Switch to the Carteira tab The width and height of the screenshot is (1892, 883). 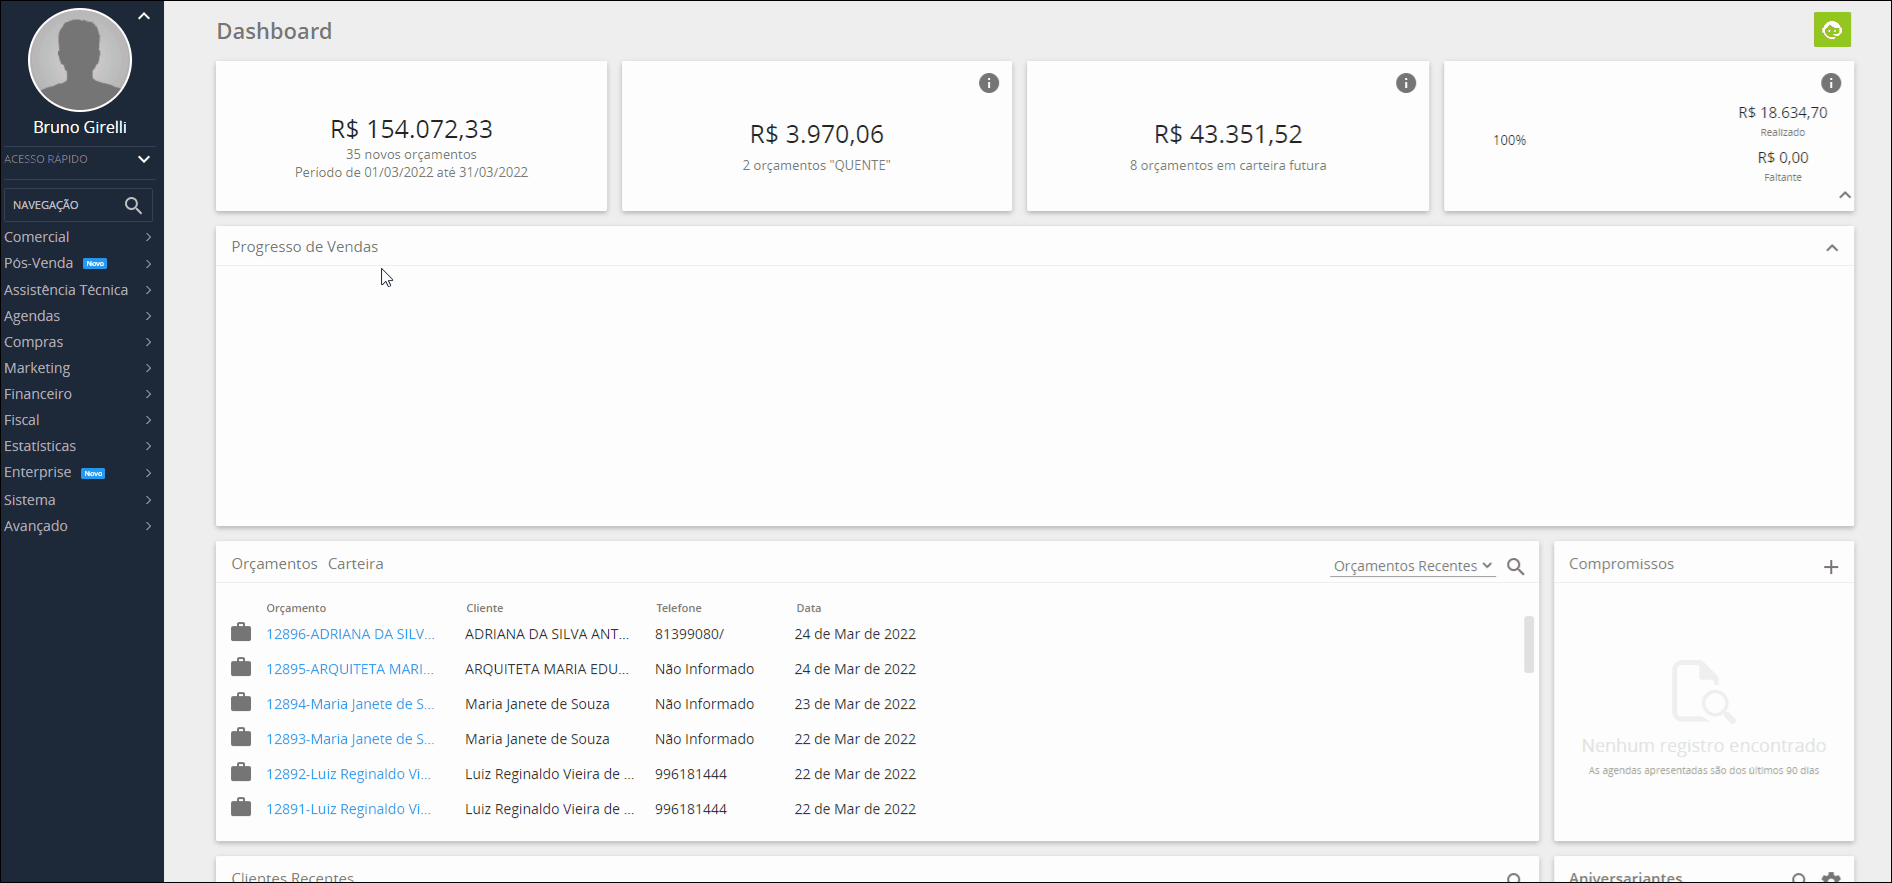355,564
